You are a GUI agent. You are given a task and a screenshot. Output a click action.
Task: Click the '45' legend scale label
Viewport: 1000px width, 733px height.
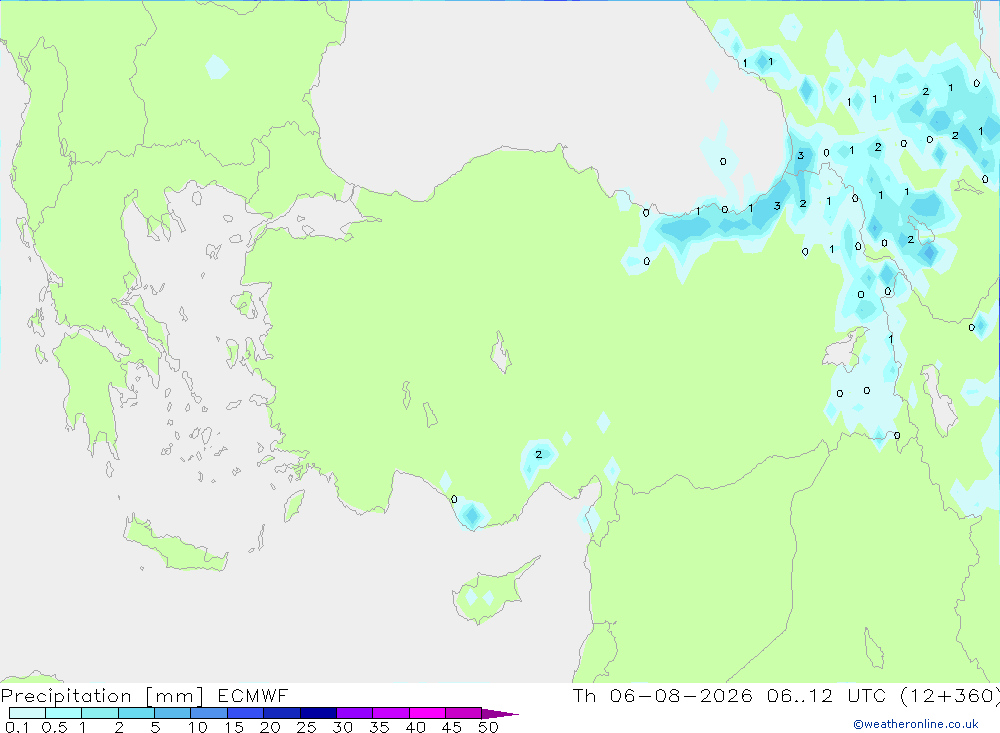click(452, 727)
